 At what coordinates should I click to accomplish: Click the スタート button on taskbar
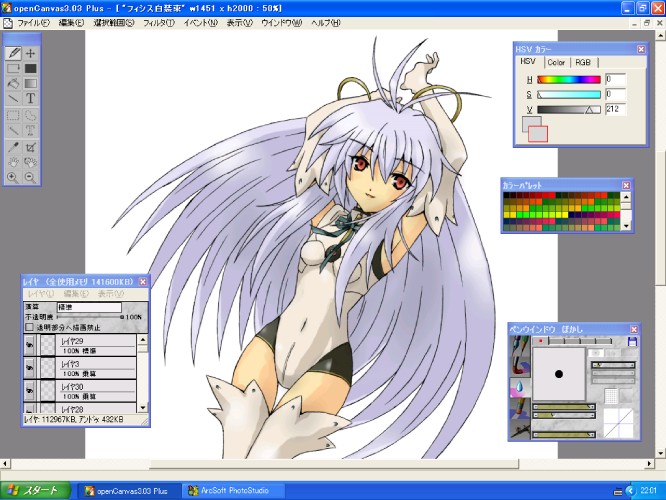(35, 491)
